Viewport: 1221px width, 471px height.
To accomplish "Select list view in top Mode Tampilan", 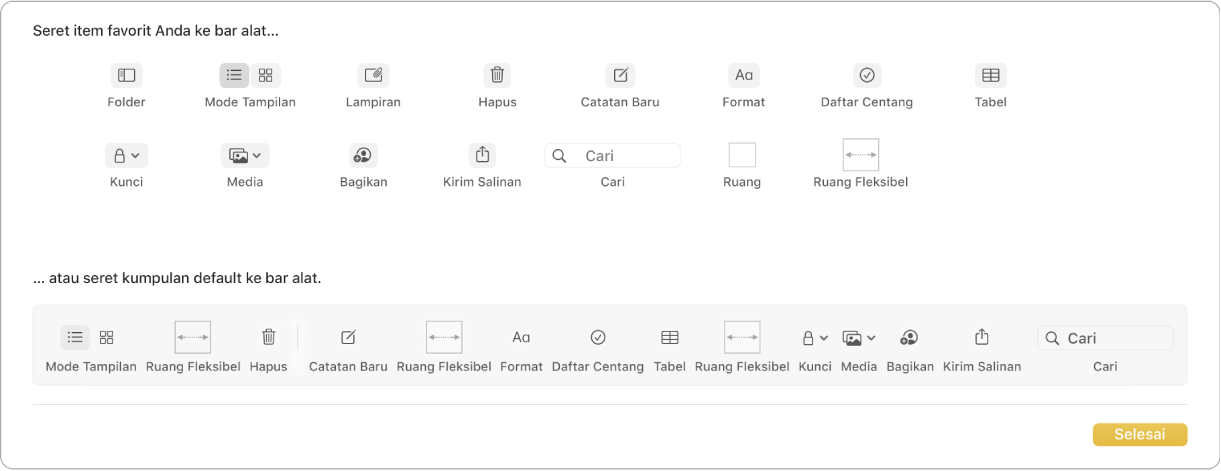I will (x=234, y=75).
